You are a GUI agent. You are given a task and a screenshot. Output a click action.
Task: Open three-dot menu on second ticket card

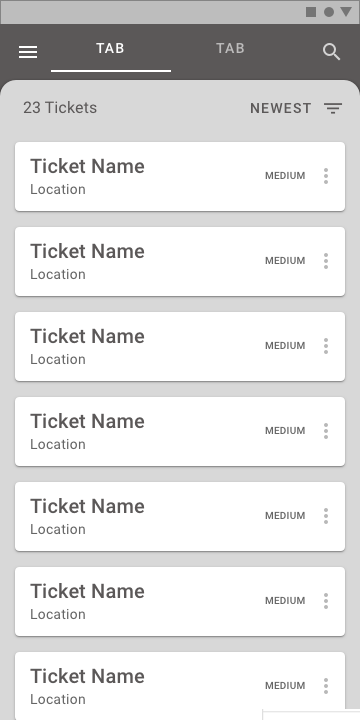pos(326,261)
